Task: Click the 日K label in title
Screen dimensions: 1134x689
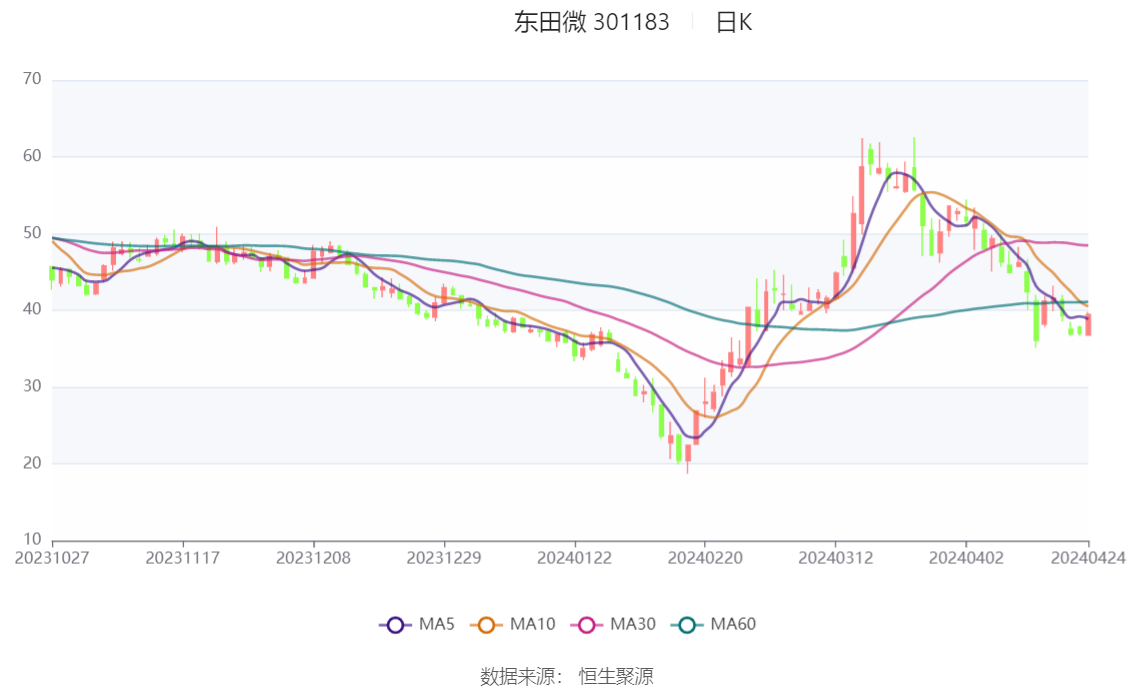Action: [x=733, y=22]
